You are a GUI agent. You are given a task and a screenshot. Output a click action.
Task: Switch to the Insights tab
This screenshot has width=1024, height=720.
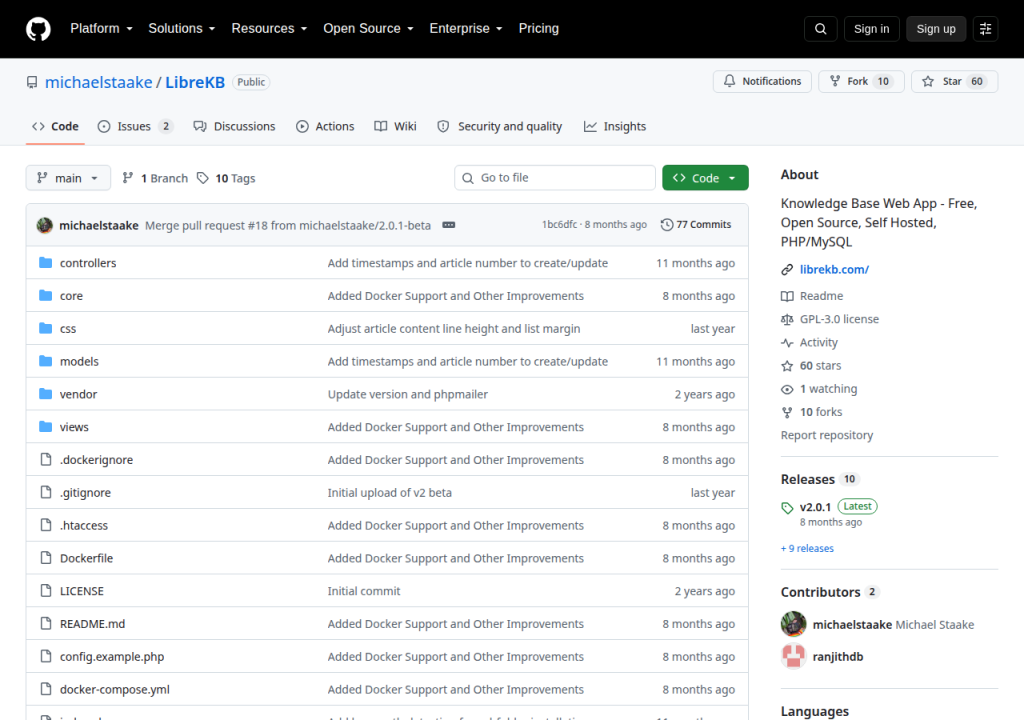click(x=615, y=127)
